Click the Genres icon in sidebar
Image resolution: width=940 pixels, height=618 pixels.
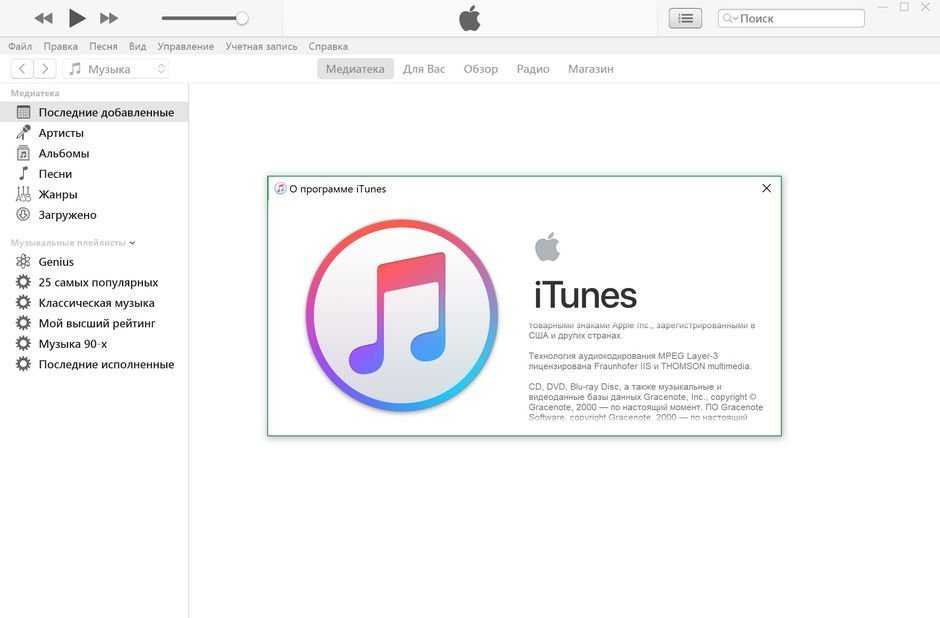[x=23, y=194]
